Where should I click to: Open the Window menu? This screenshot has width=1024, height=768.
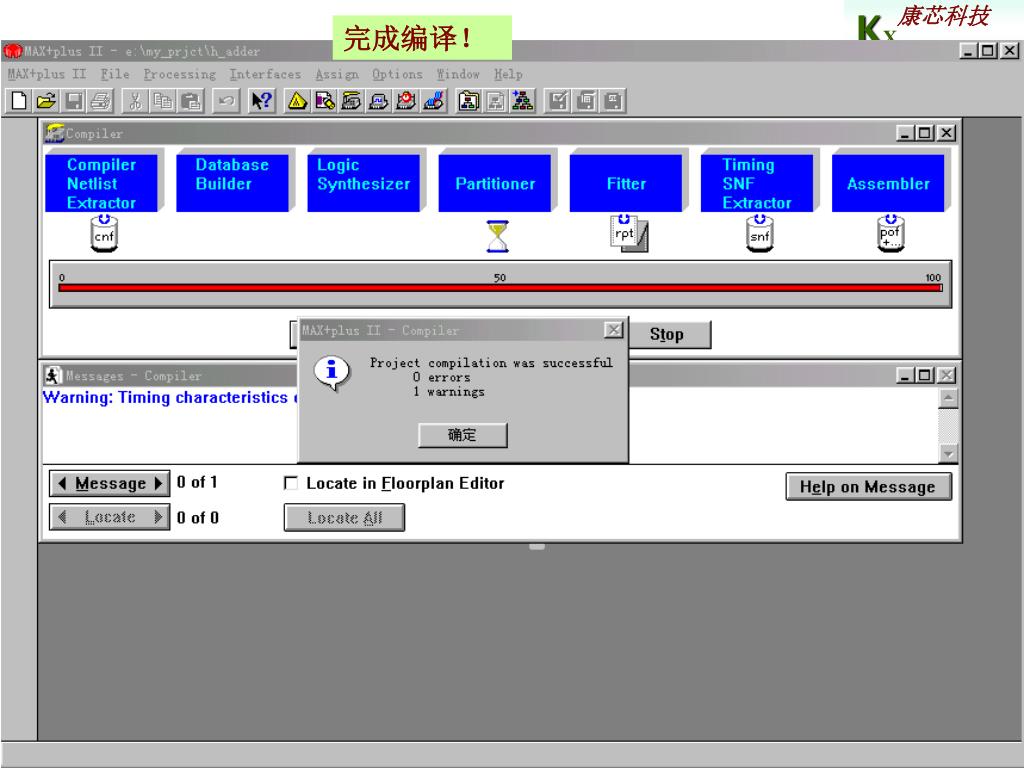pos(458,74)
